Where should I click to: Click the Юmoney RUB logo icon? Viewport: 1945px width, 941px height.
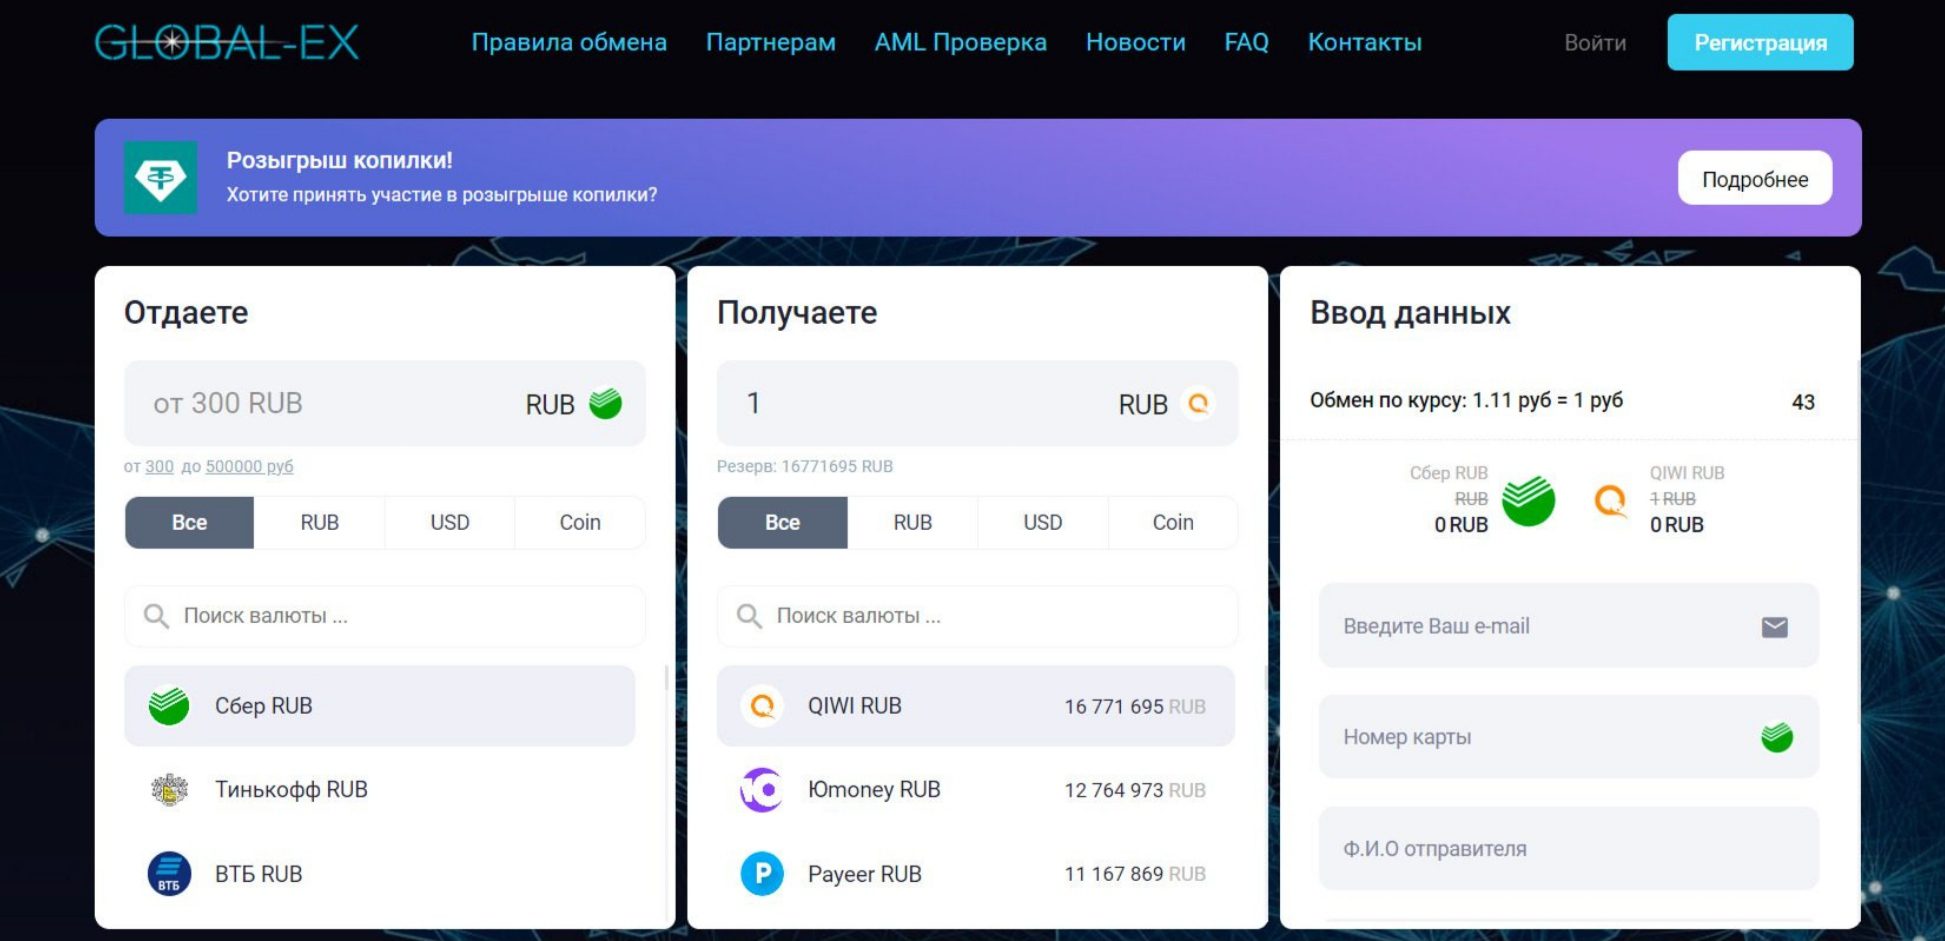click(x=762, y=790)
